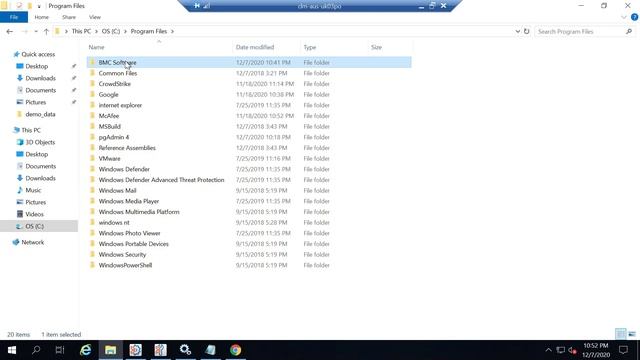Go back with the back arrow
Image resolution: width=640 pixels, height=360 pixels.
(10, 31)
